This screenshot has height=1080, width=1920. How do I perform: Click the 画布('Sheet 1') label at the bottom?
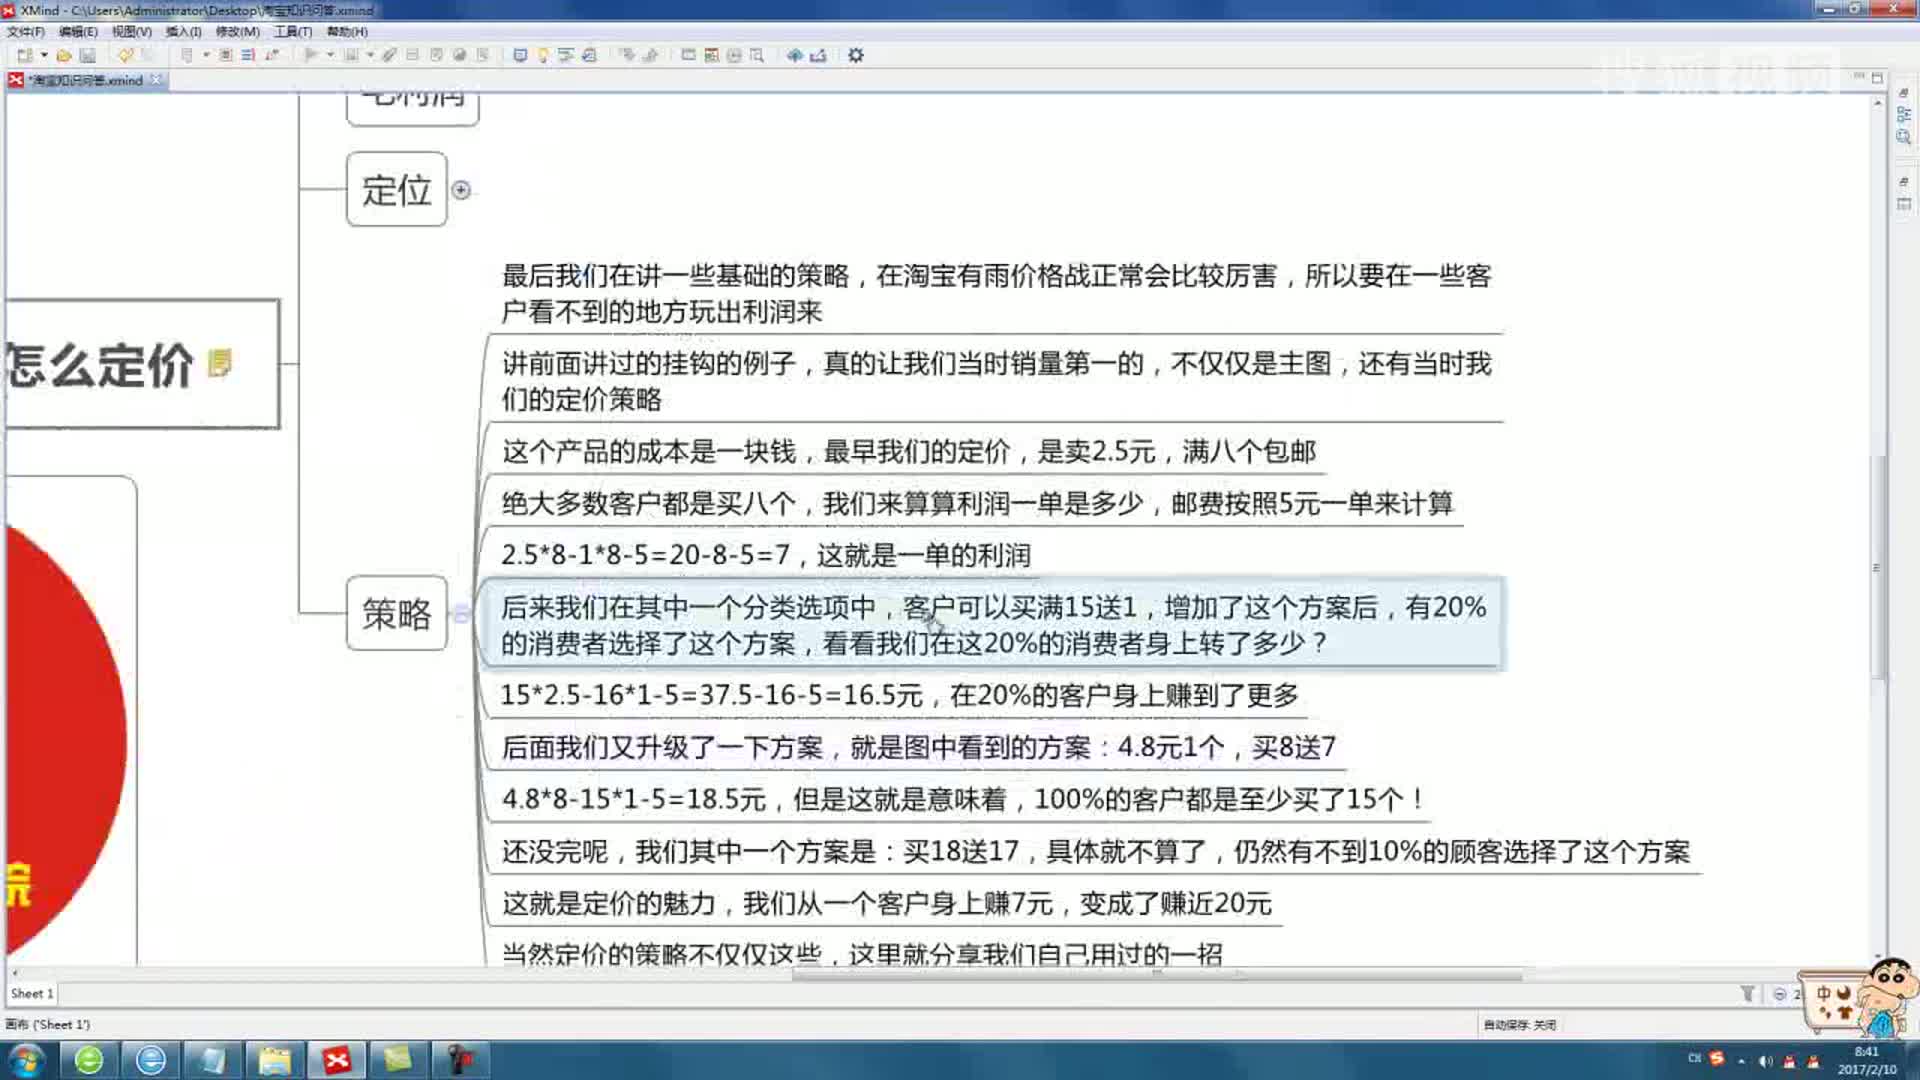click(47, 1024)
